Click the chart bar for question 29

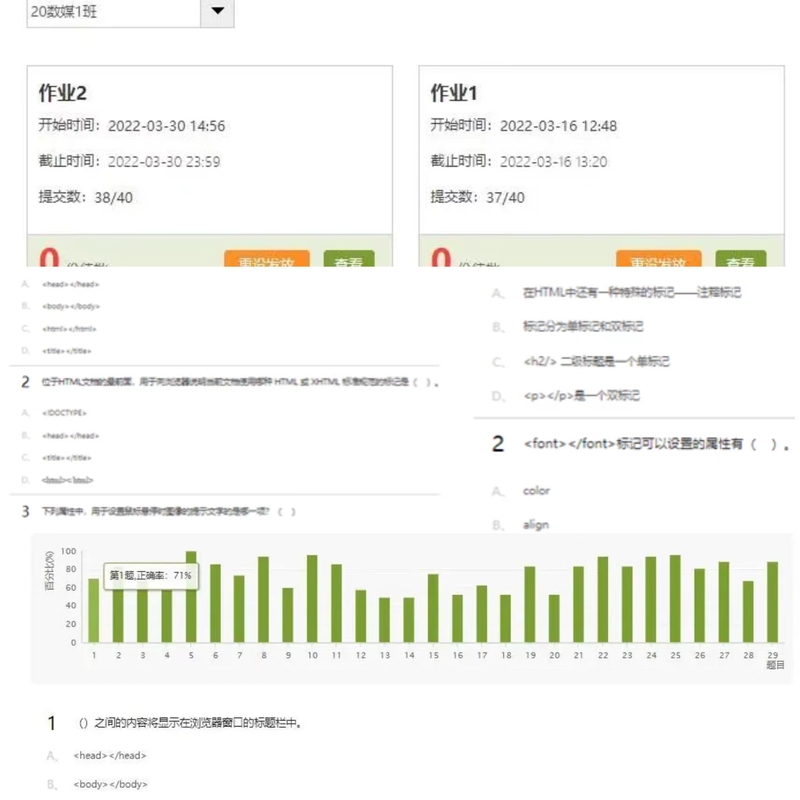(772, 602)
